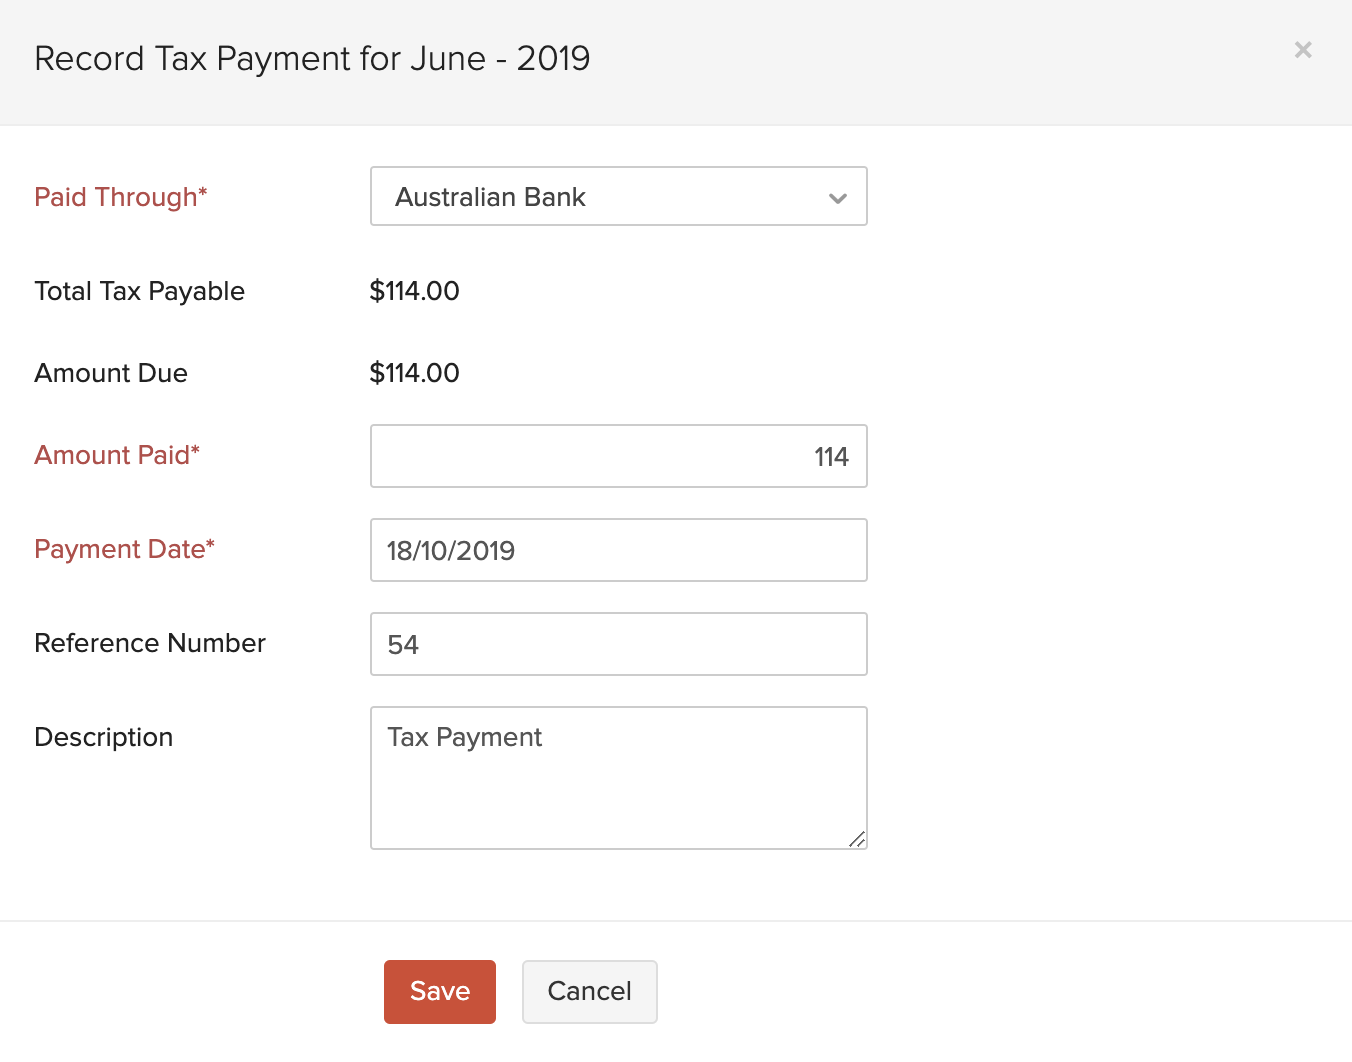This screenshot has height=1062, width=1352.
Task: Select the Payment Date field
Action: tap(618, 550)
